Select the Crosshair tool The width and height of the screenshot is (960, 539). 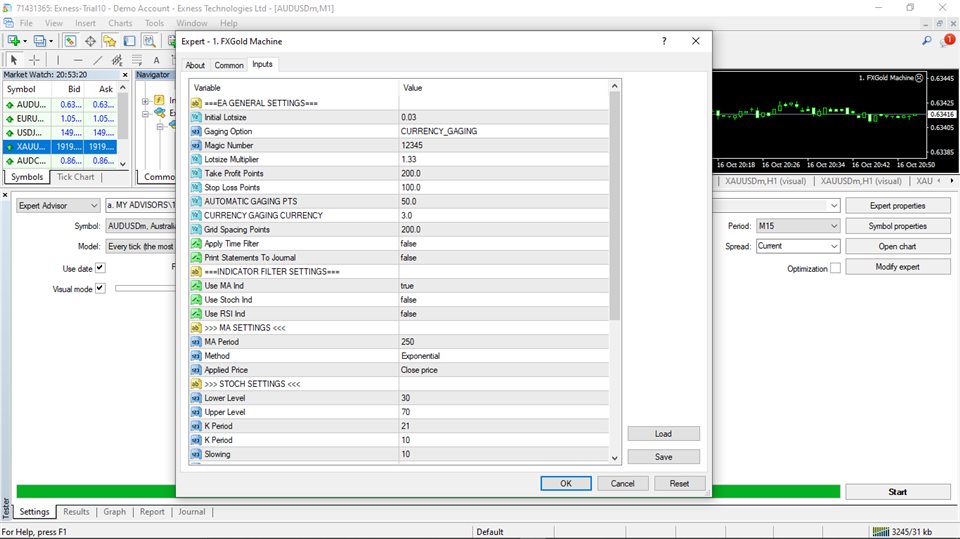(34, 59)
